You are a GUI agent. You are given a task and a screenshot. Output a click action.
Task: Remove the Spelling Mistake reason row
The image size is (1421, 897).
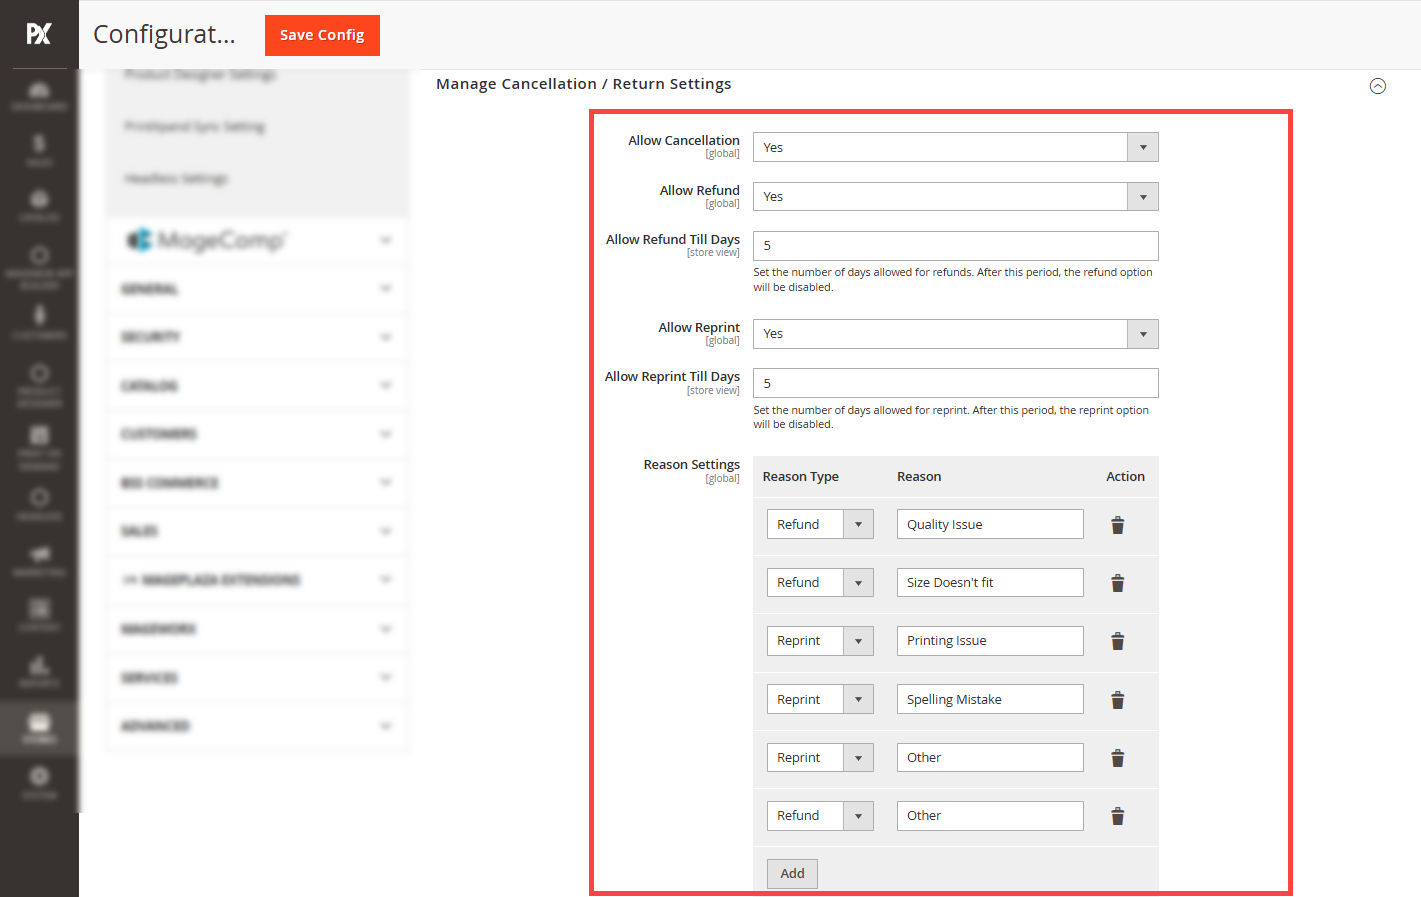click(1117, 700)
